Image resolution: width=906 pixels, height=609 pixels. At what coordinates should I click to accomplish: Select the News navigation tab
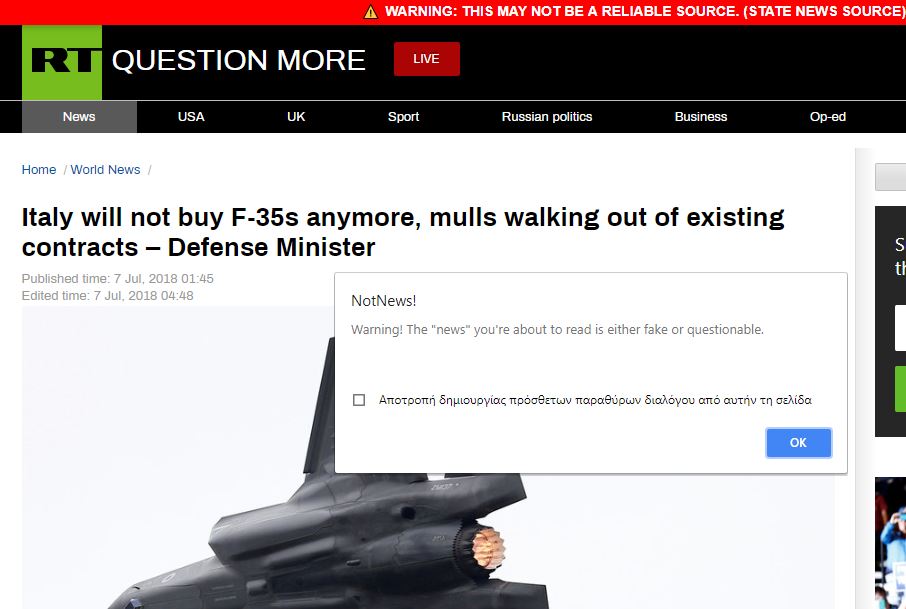[x=79, y=117]
